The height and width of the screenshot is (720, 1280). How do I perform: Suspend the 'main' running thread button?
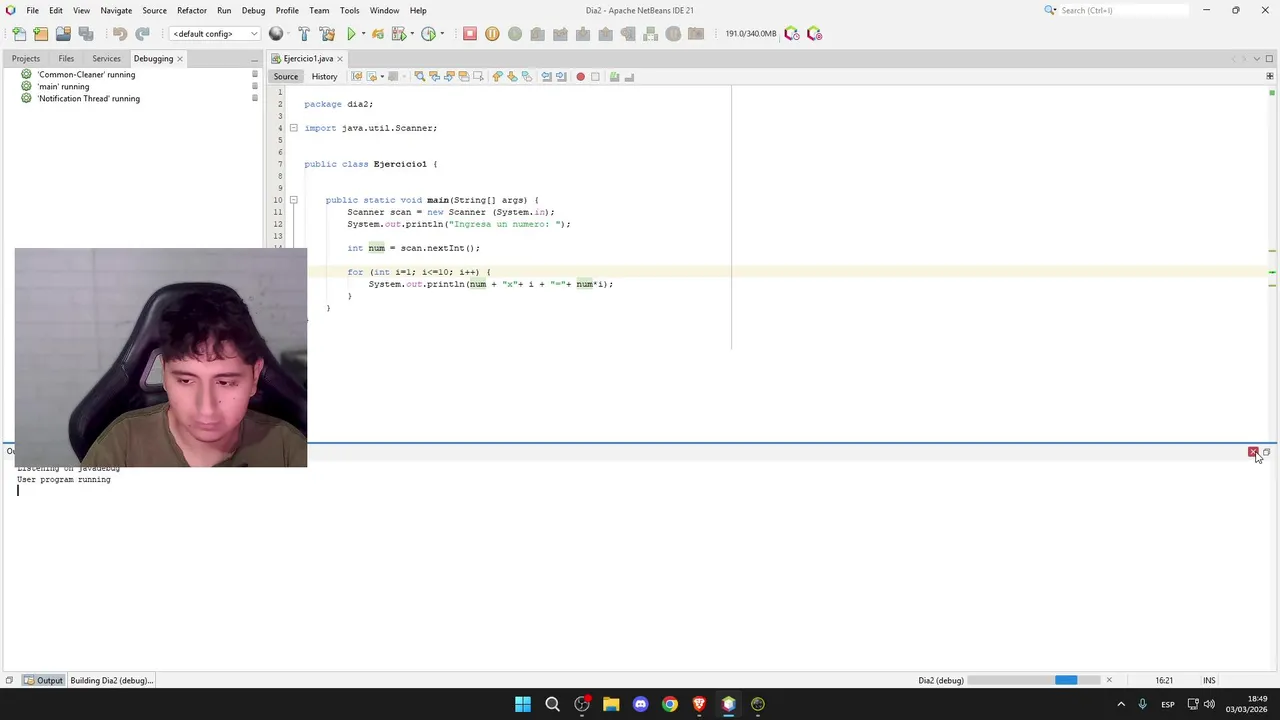tap(255, 86)
